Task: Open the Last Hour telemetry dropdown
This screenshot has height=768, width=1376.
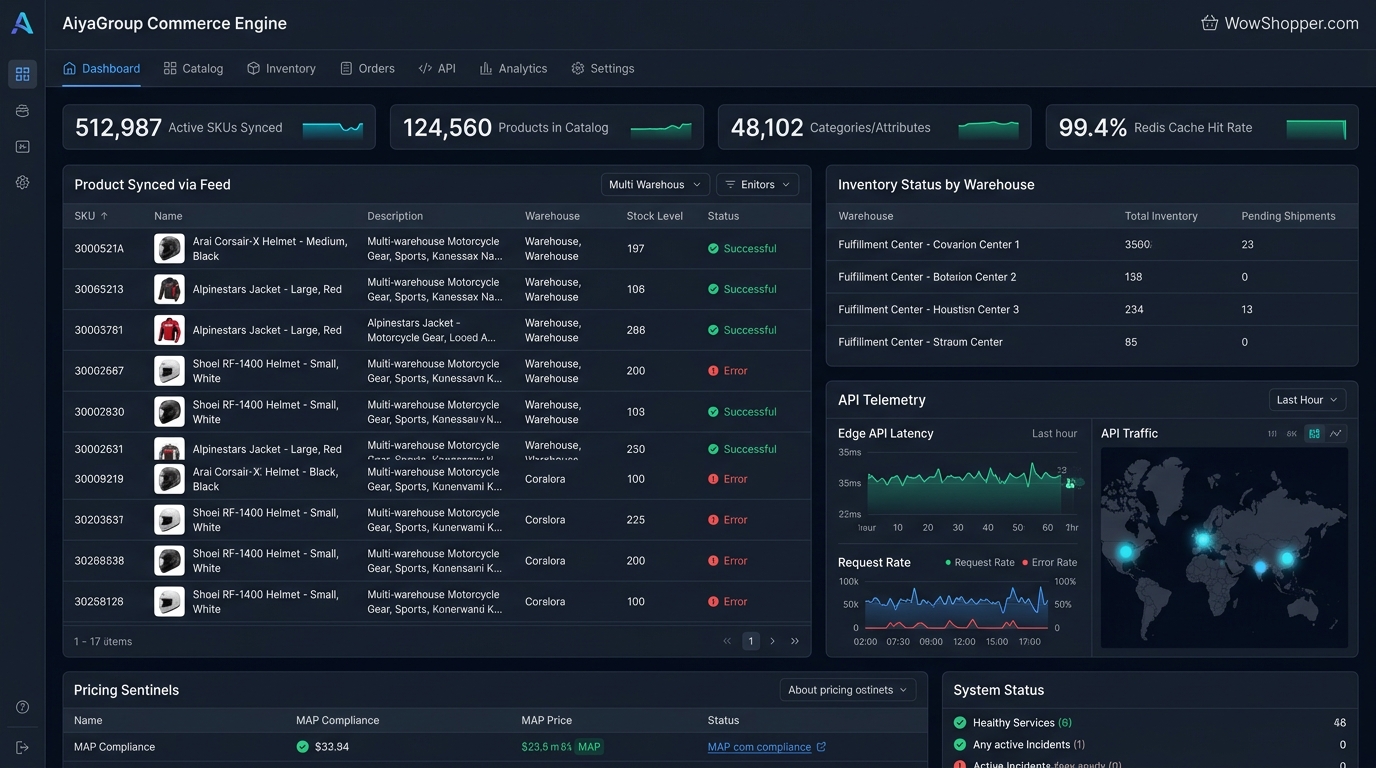Action: [1307, 400]
